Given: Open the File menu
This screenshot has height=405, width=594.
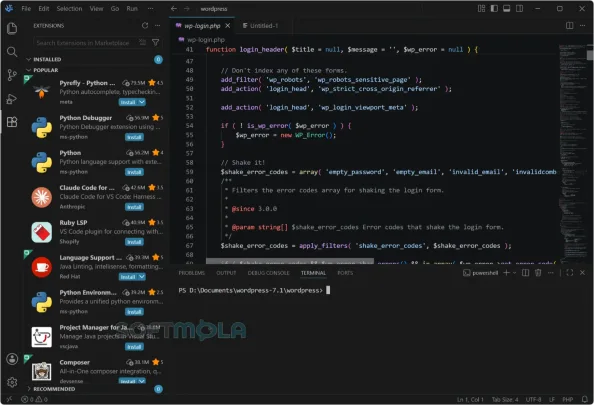Looking at the screenshot, I should click(26, 8).
